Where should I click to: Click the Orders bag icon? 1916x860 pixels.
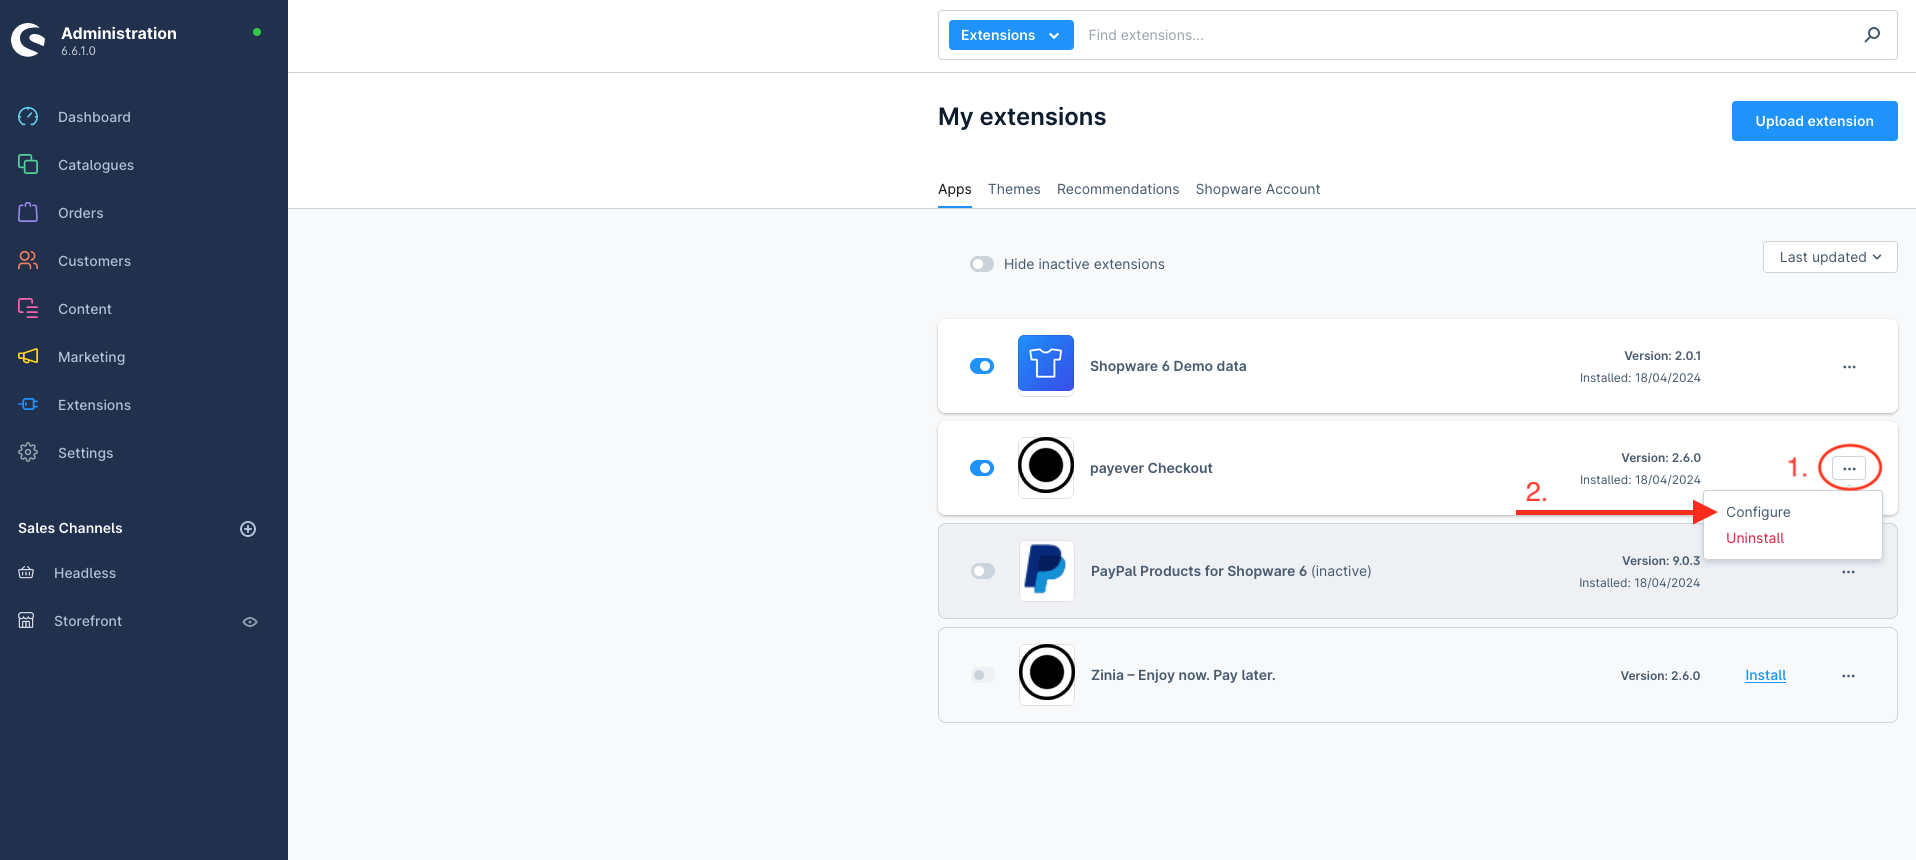28,213
